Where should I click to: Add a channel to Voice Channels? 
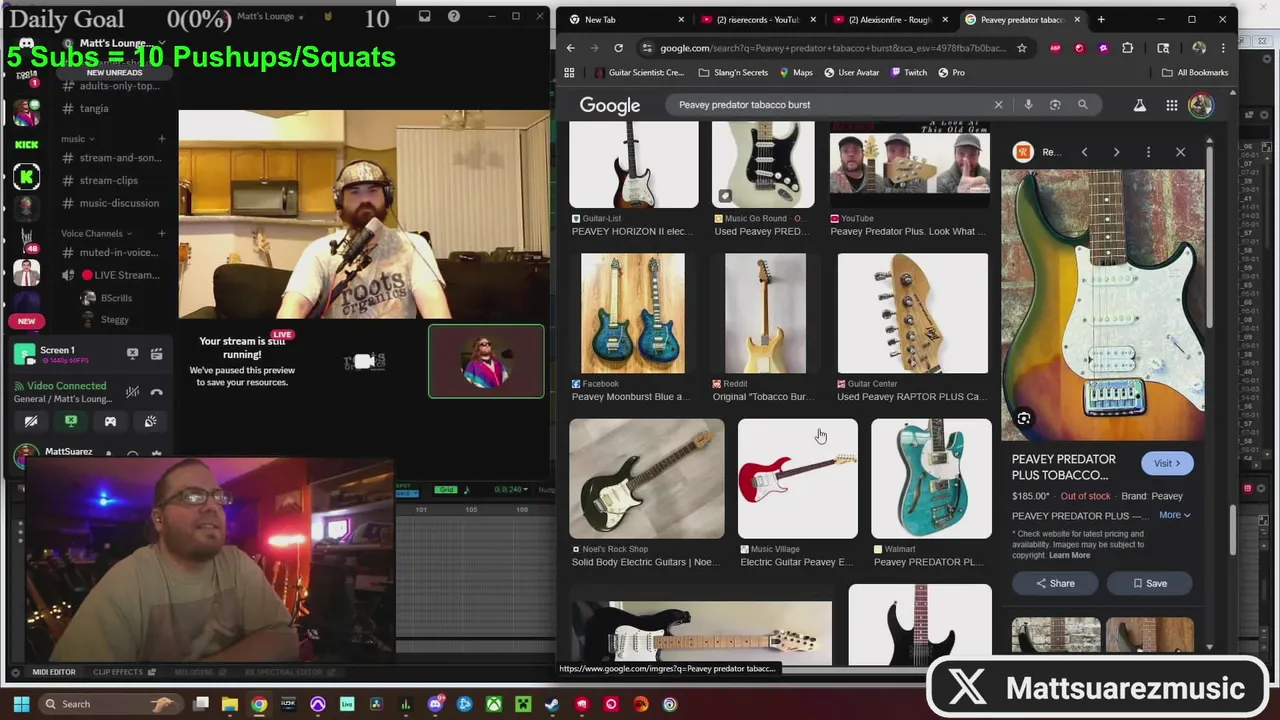pos(161,233)
